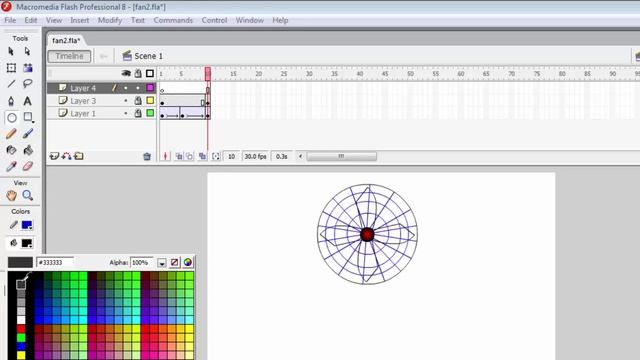Viewport: 640px width, 360px height.
Task: Click the Scene 1 clapper icon
Action: [x=127, y=56]
